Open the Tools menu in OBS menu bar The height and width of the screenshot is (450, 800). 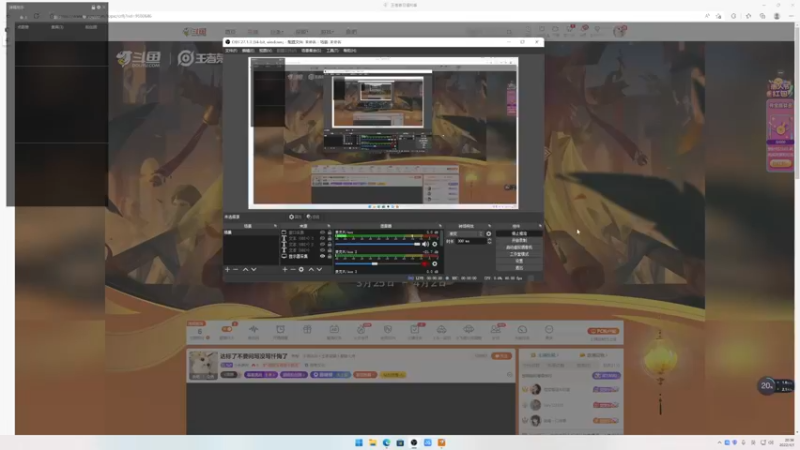pos(332,51)
